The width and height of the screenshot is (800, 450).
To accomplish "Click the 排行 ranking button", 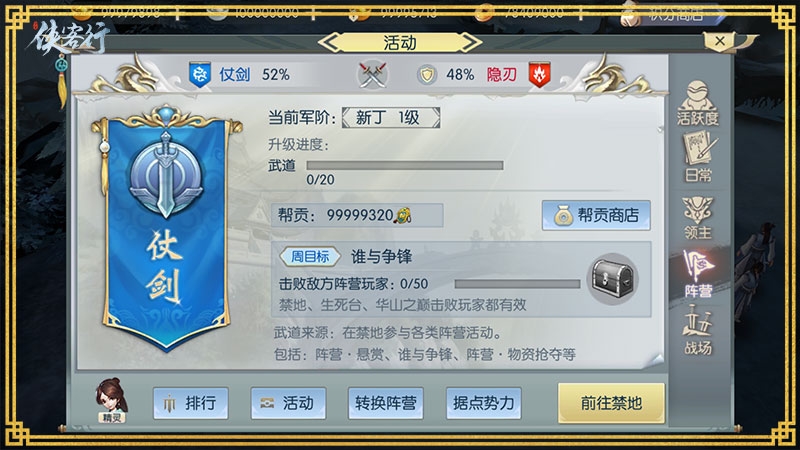I will click(190, 403).
